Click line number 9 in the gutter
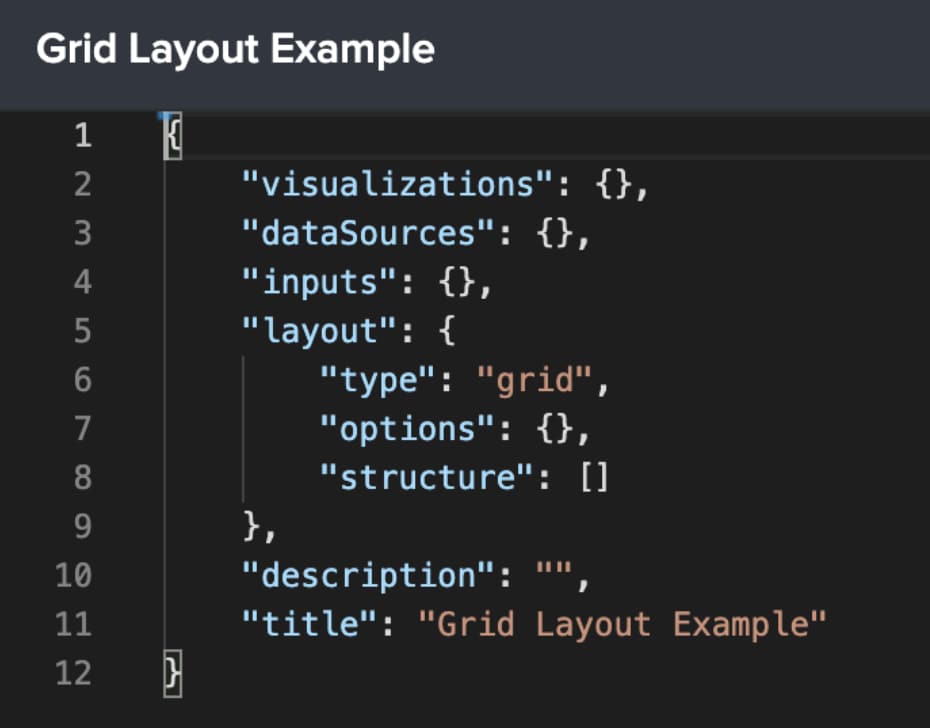 tap(83, 526)
